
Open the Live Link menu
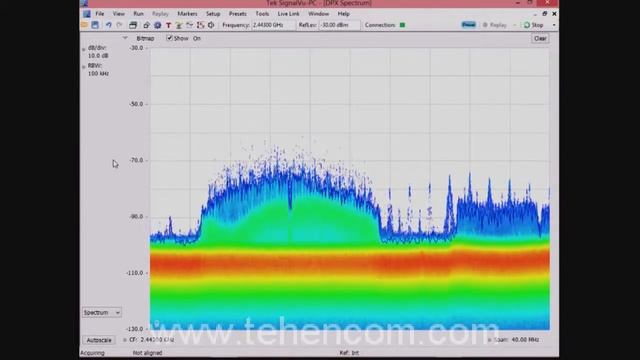288,13
